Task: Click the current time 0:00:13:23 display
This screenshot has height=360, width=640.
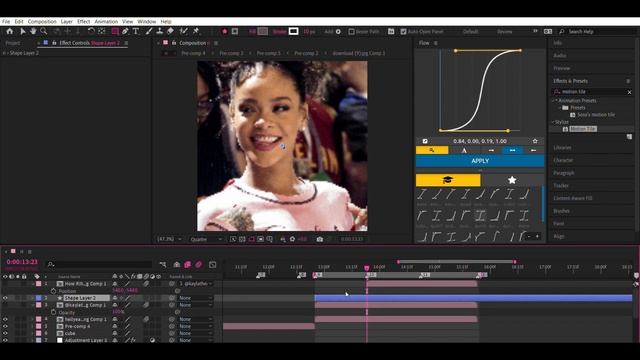Action: pos(22,262)
